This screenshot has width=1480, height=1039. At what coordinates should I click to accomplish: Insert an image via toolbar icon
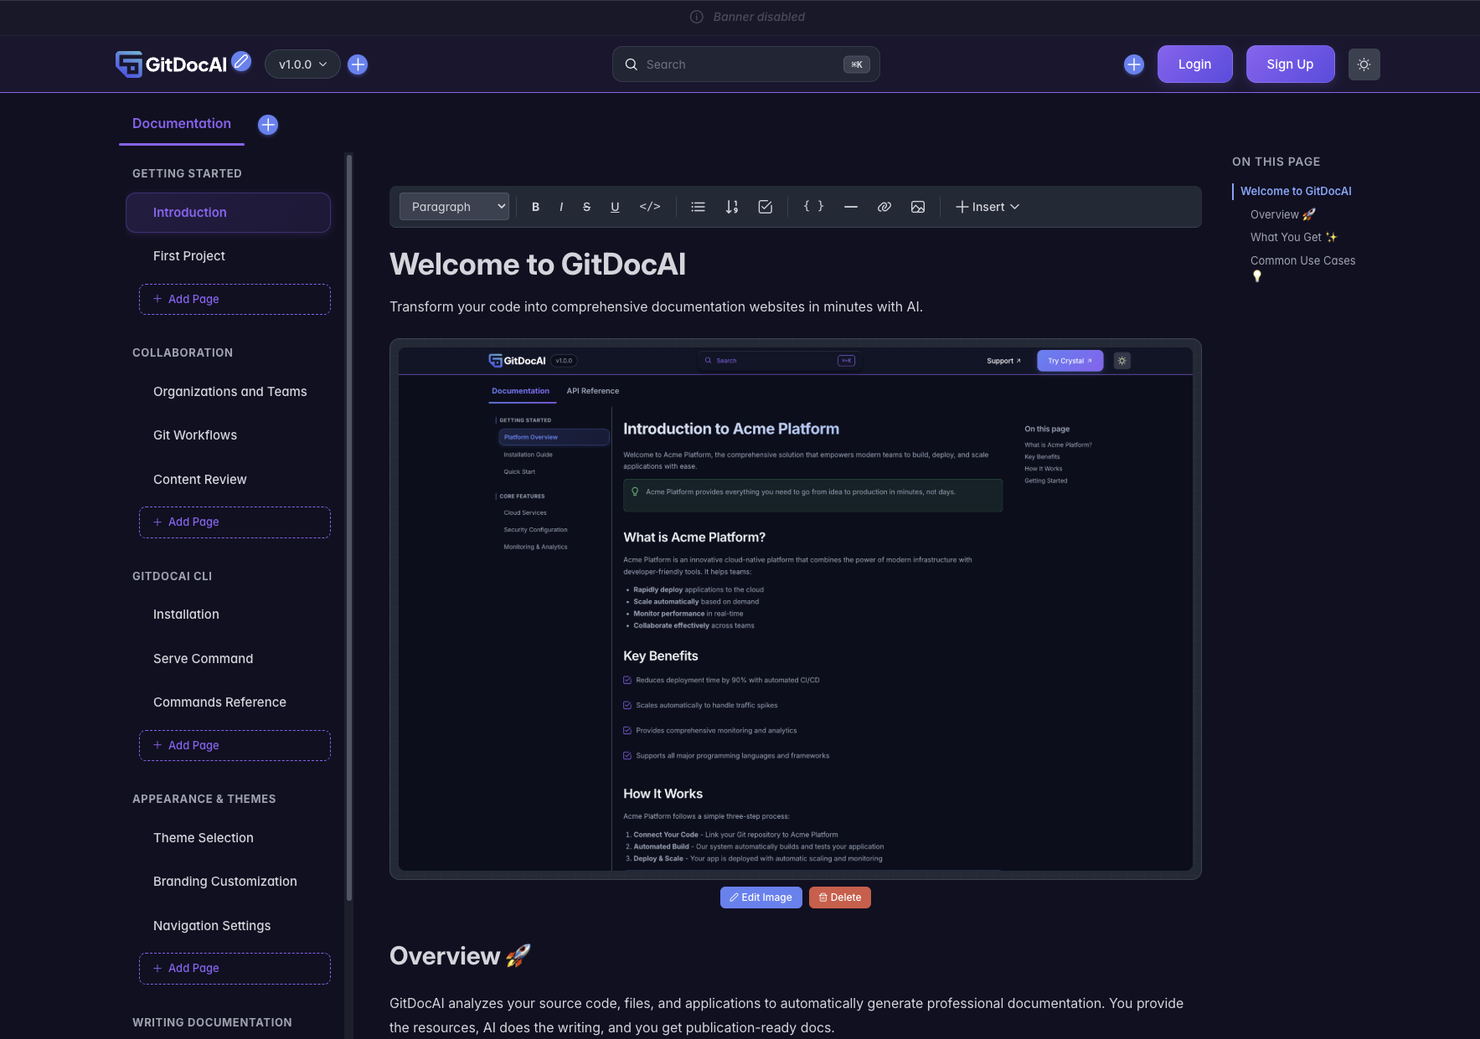[x=918, y=207]
